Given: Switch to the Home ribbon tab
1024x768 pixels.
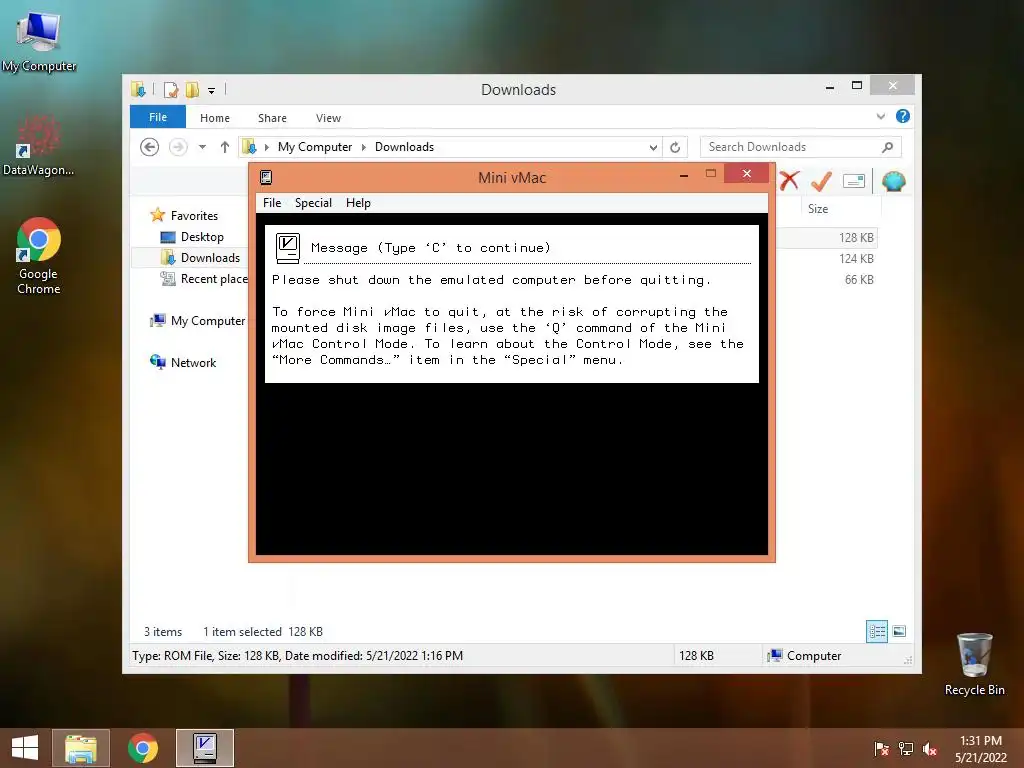Looking at the screenshot, I should (215, 118).
